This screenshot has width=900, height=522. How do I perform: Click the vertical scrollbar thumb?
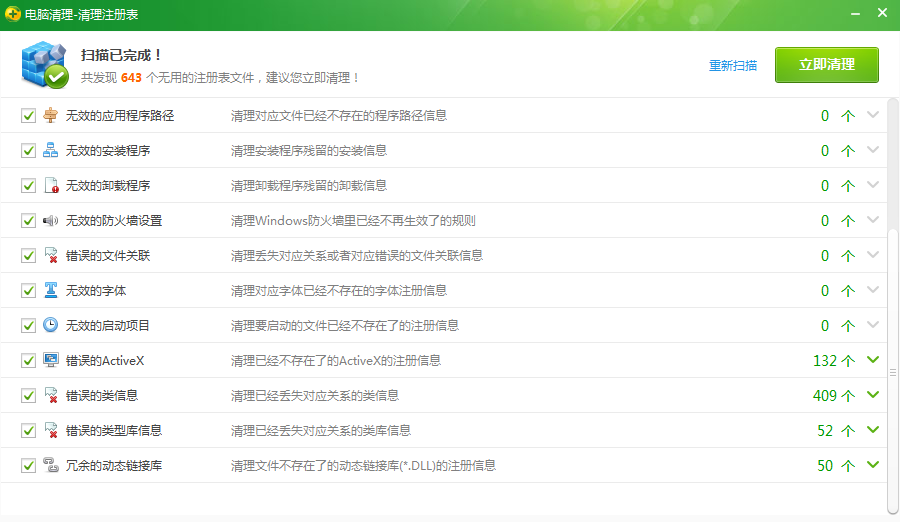point(893,372)
